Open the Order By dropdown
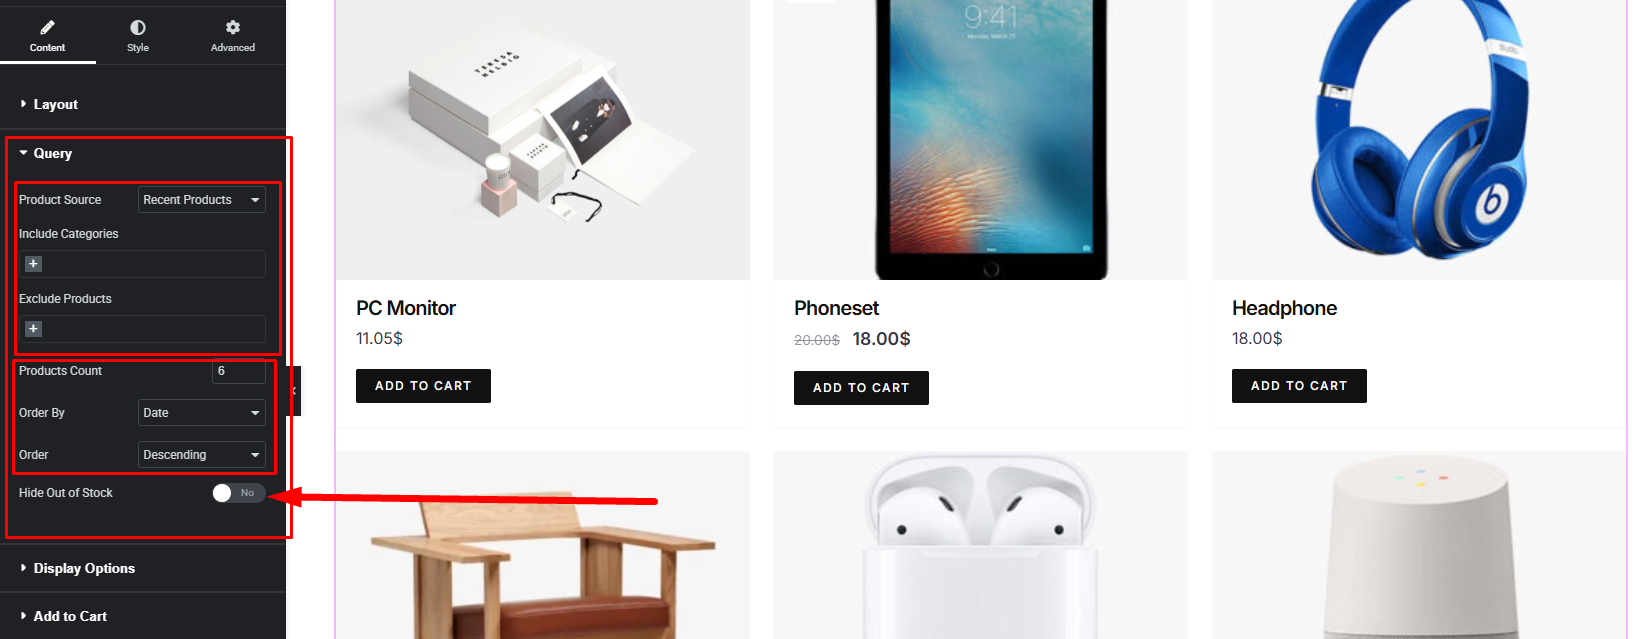 point(201,413)
